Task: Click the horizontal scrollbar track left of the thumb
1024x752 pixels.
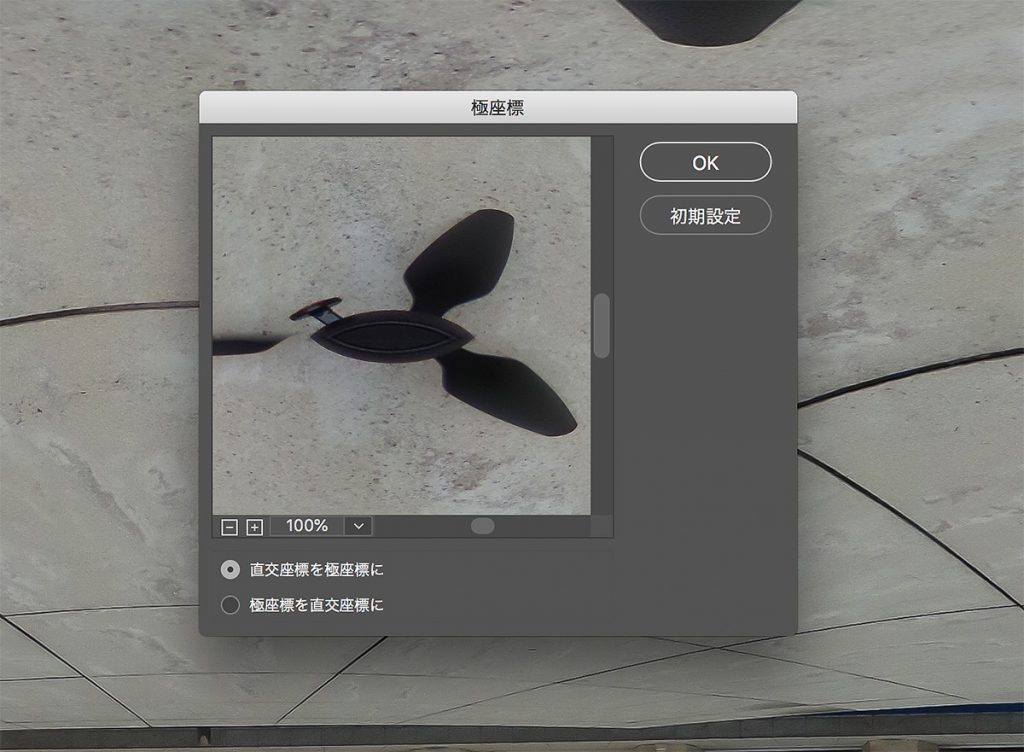Action: click(420, 526)
